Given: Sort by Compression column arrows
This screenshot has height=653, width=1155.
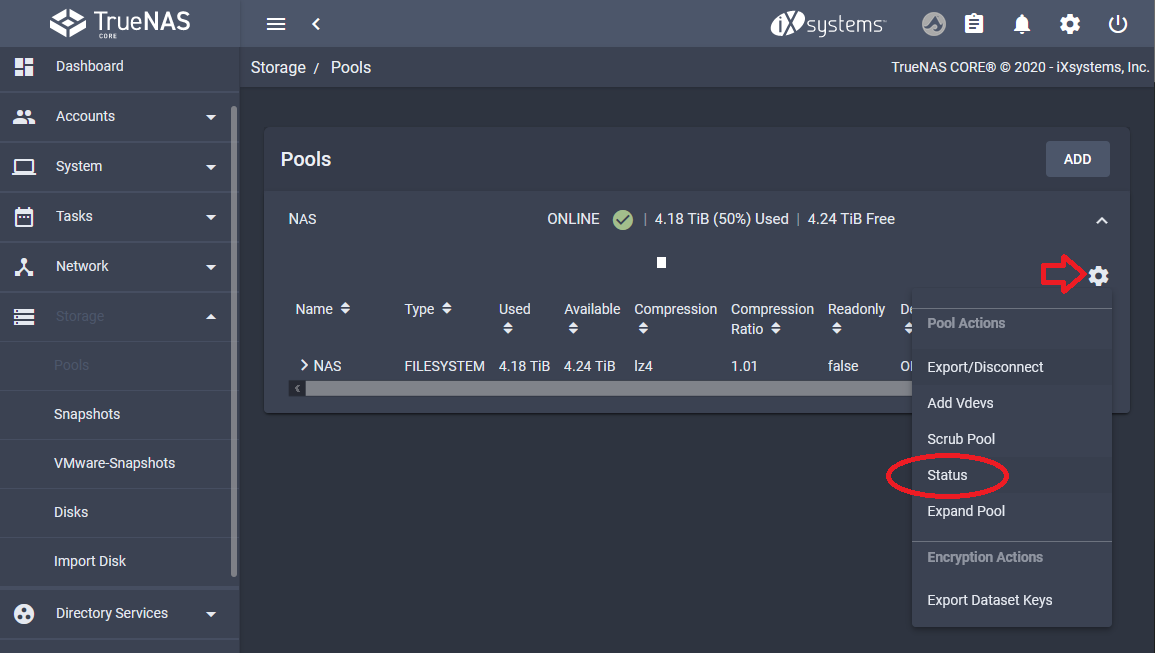Looking at the screenshot, I should (643, 329).
